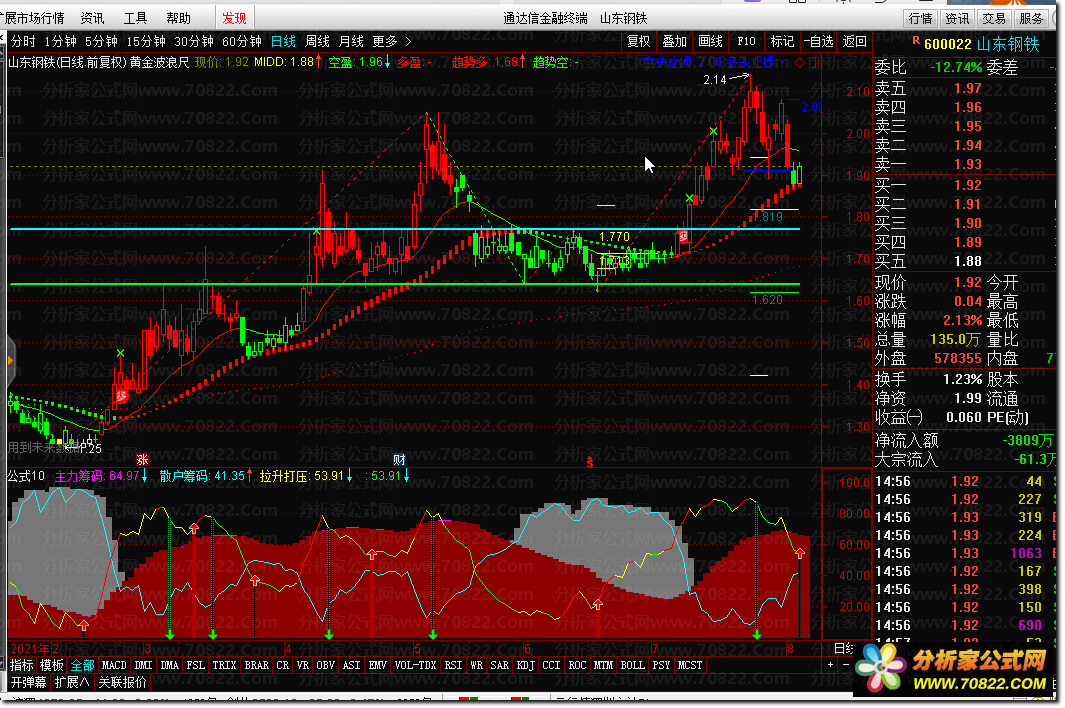
Task: Toggle the -自选 watchlist button
Action: coord(818,41)
